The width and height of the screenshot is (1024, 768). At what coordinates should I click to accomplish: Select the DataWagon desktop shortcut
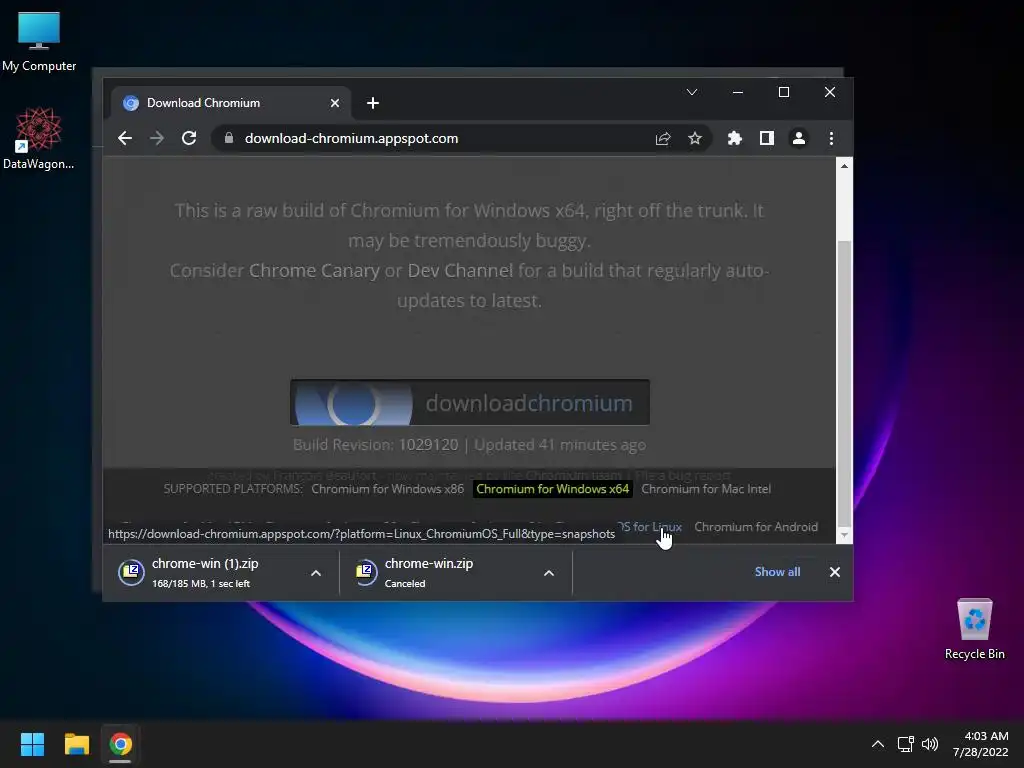pos(39,138)
